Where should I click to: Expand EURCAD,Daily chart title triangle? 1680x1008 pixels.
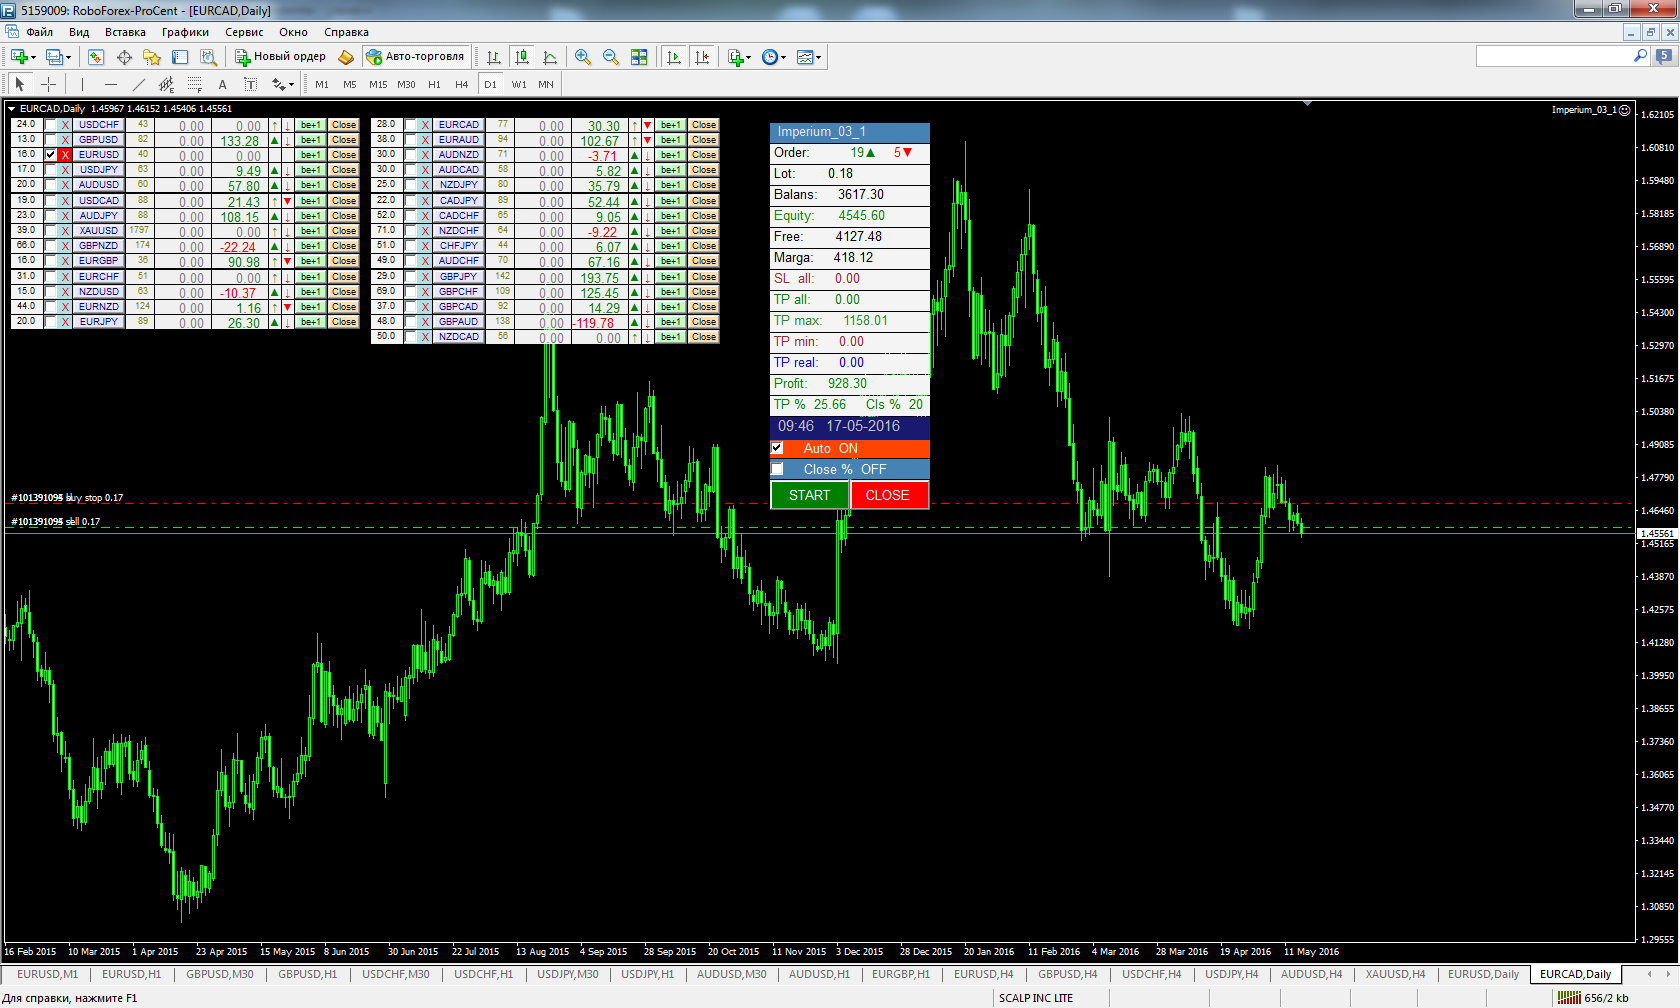pos(12,109)
